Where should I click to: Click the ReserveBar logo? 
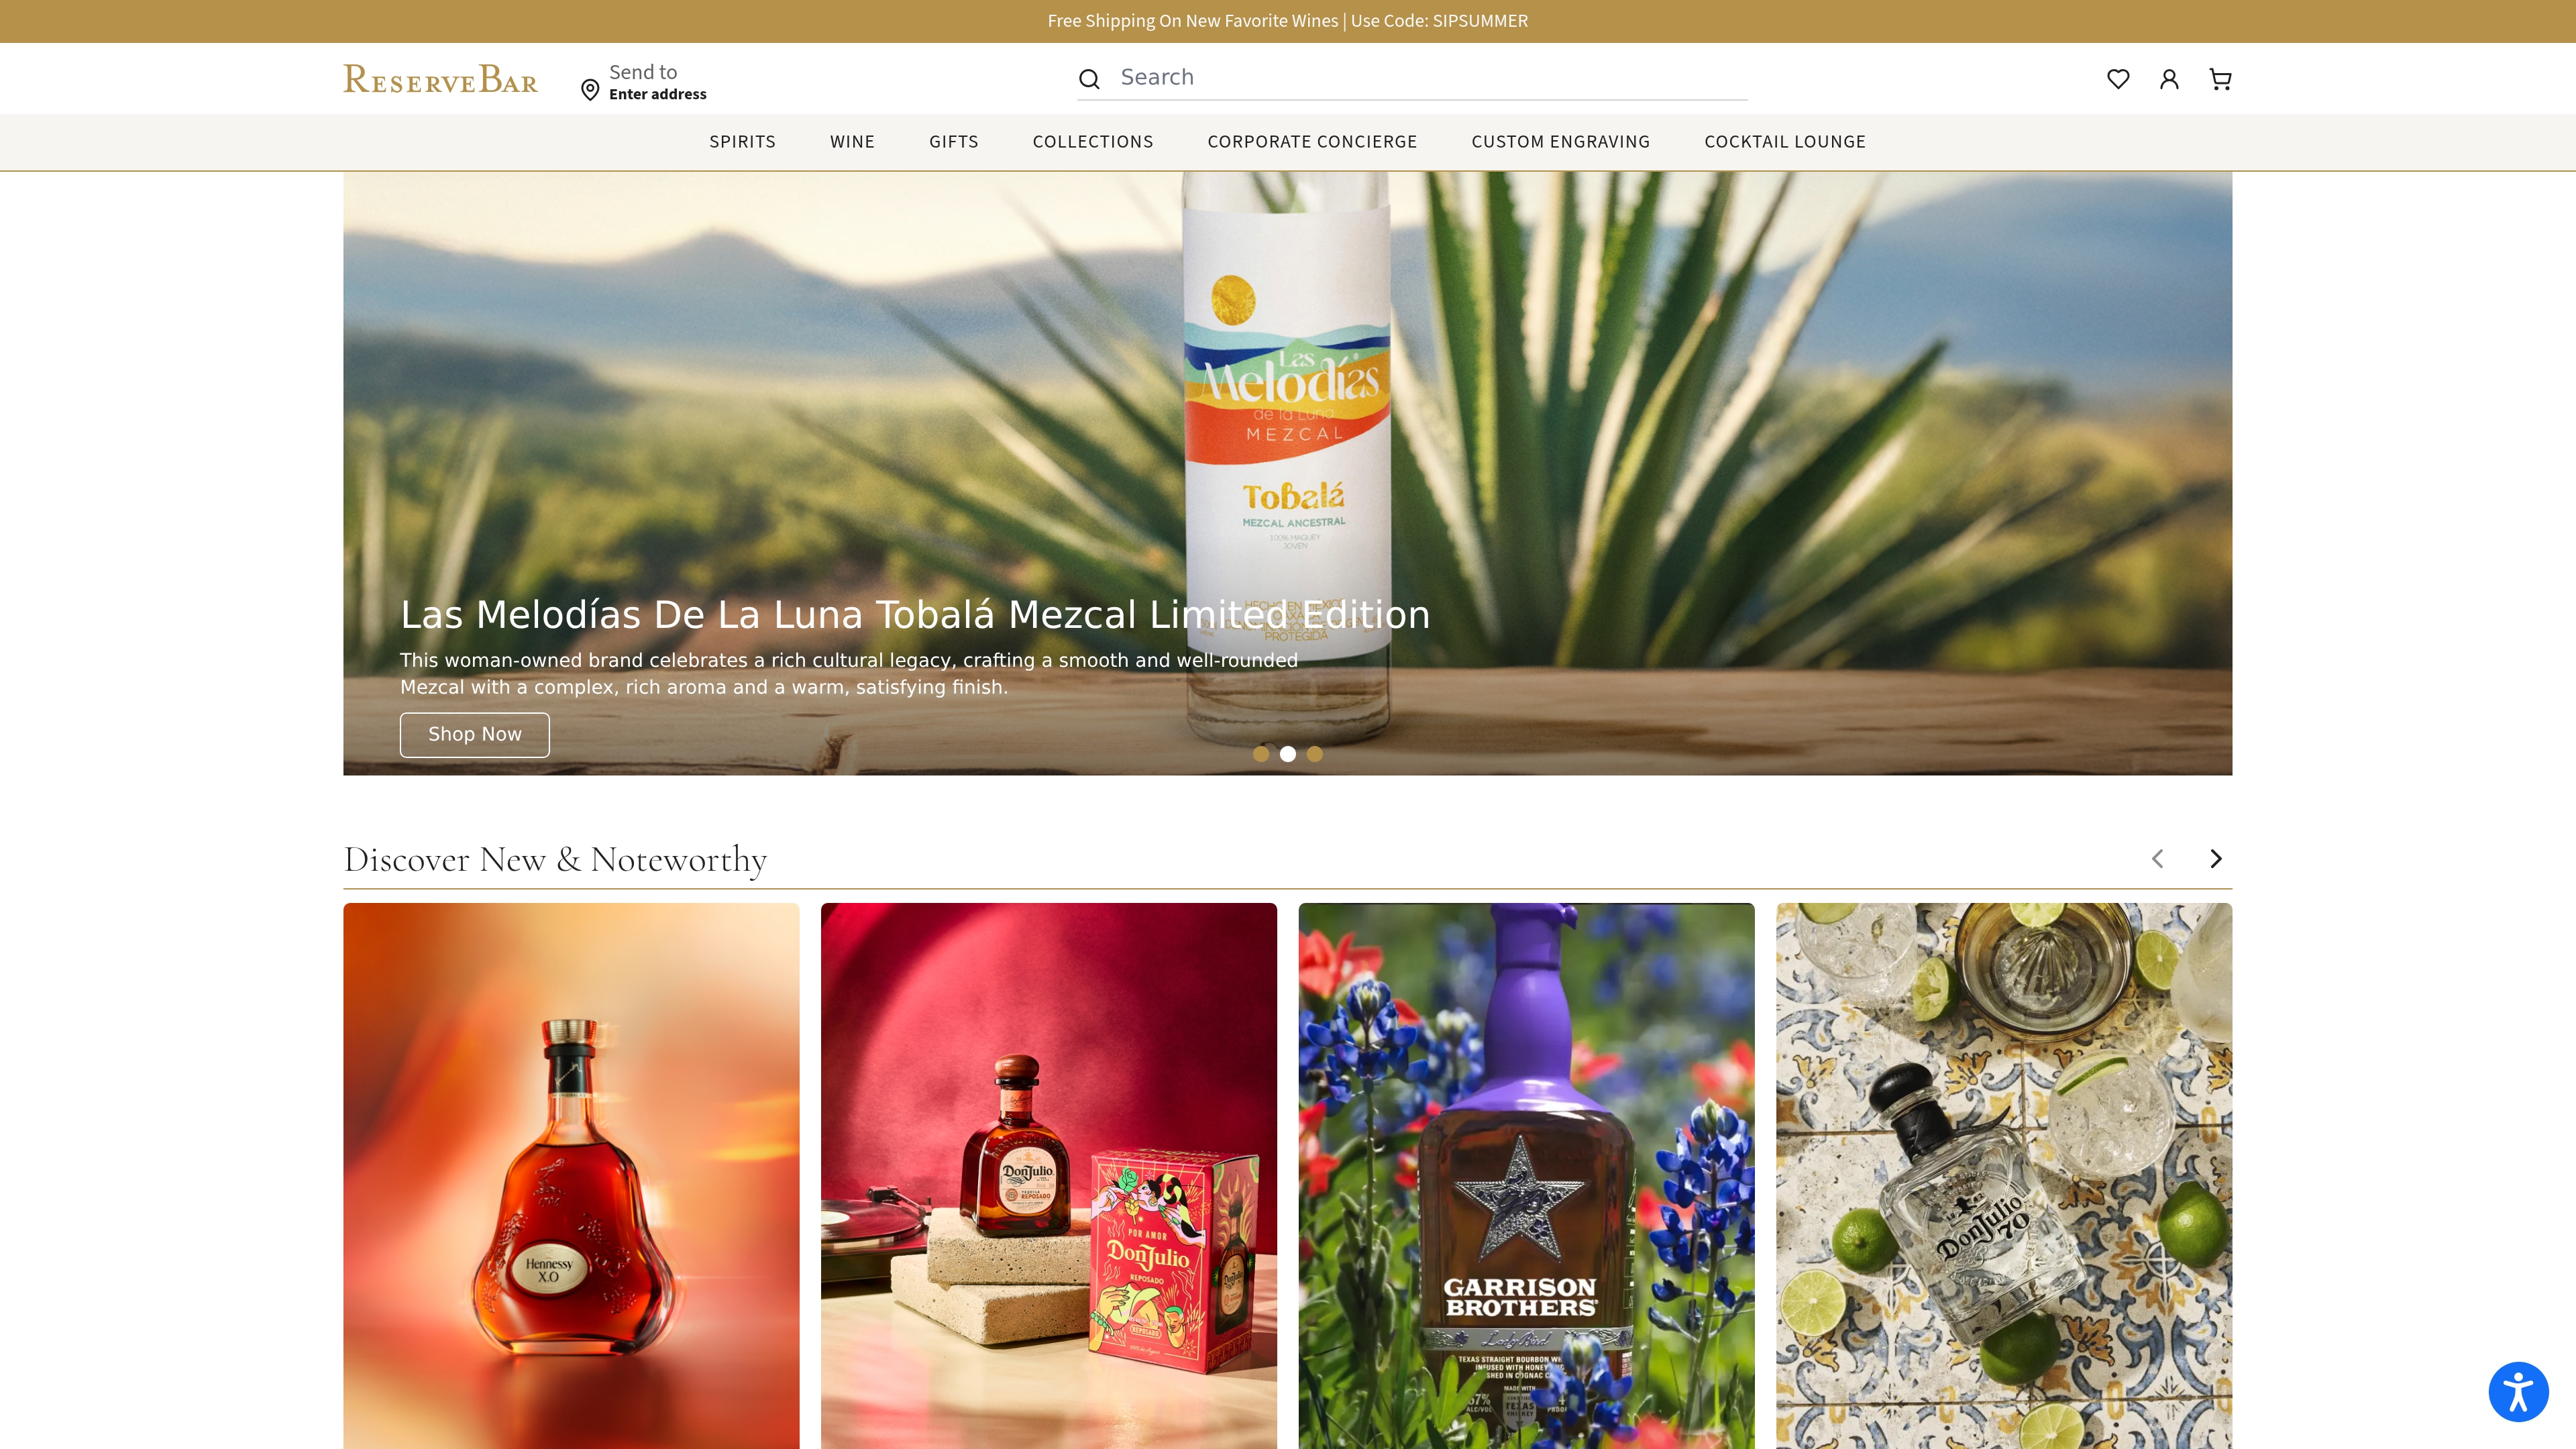440,79
